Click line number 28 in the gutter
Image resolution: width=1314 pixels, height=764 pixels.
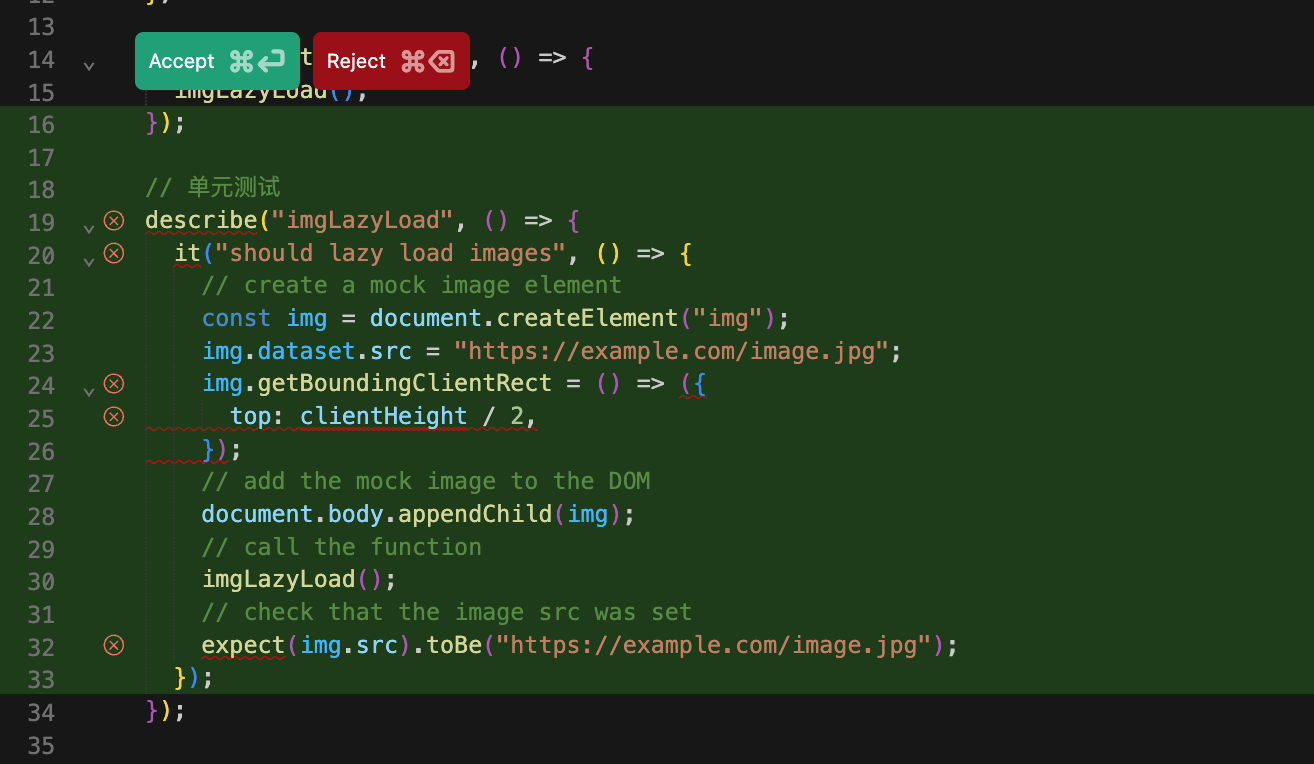pos(41,515)
